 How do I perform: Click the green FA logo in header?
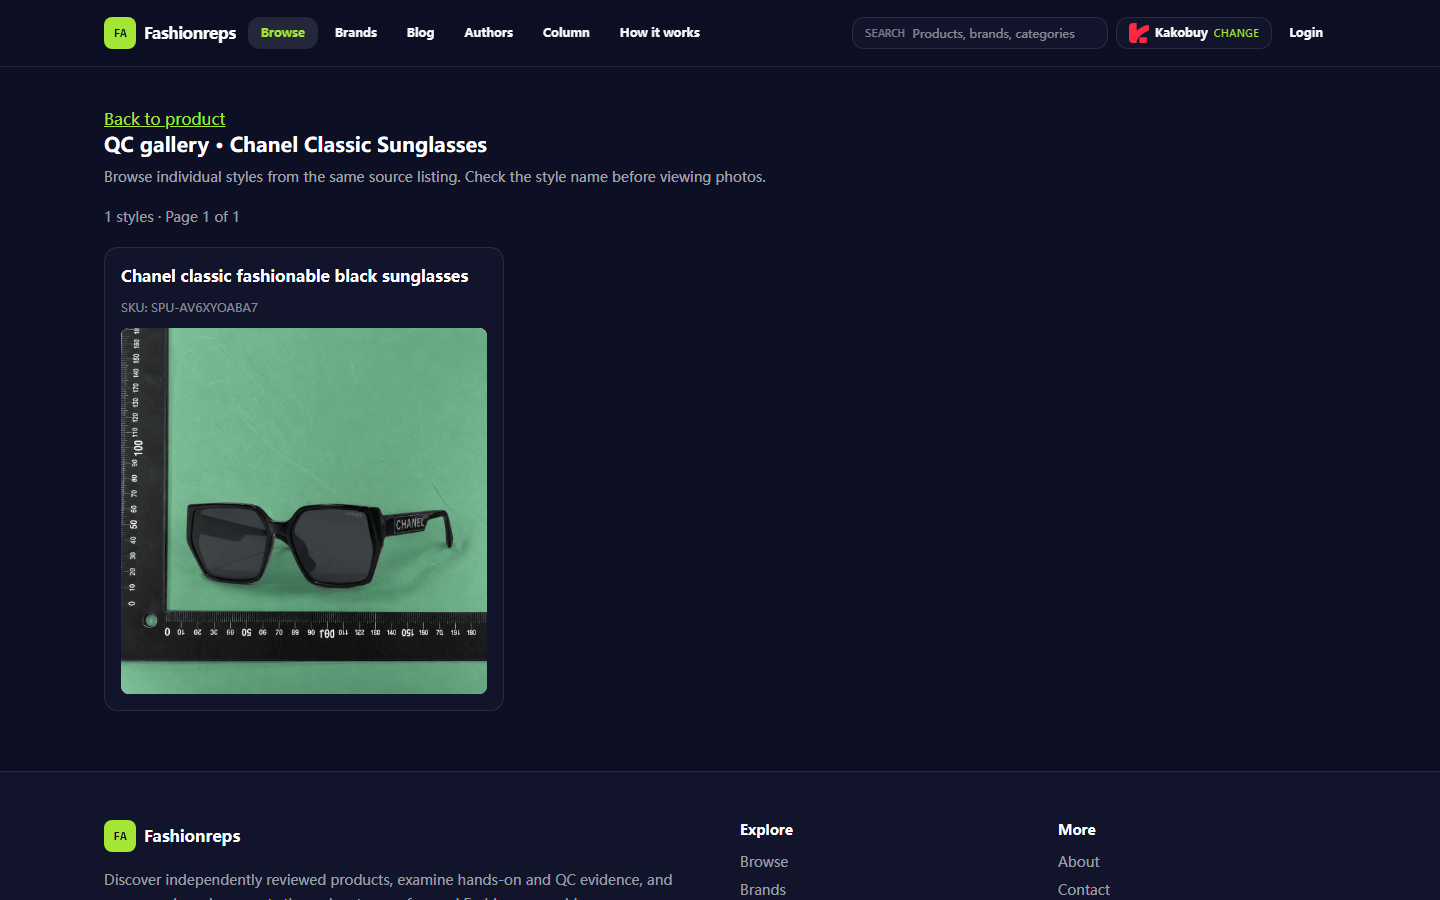click(x=120, y=33)
